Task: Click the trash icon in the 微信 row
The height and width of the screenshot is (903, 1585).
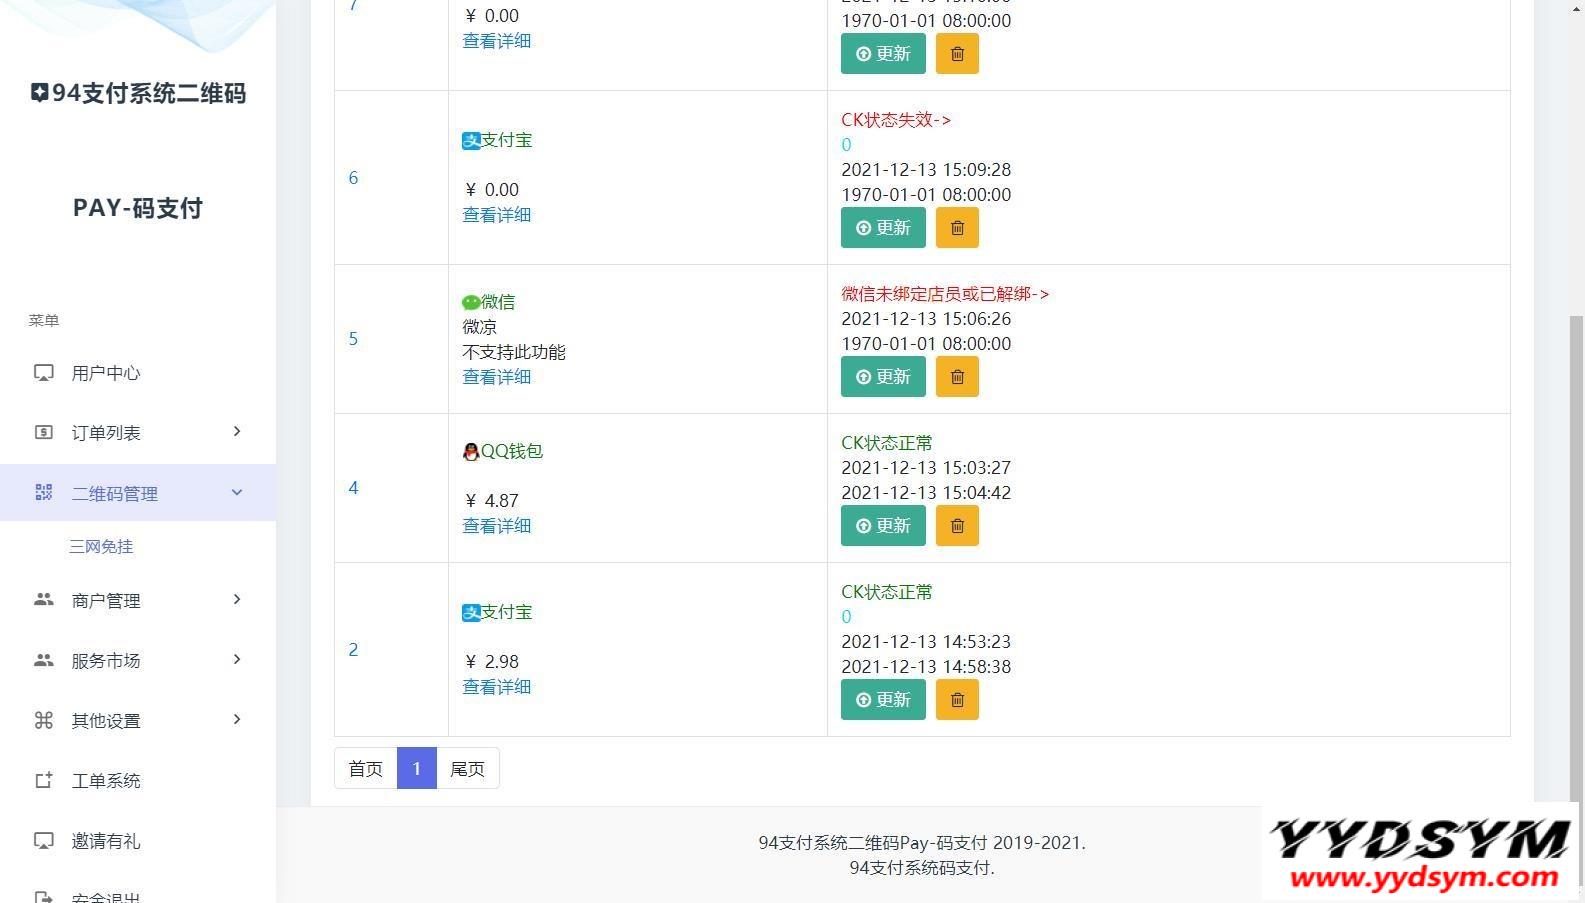Action: (957, 377)
